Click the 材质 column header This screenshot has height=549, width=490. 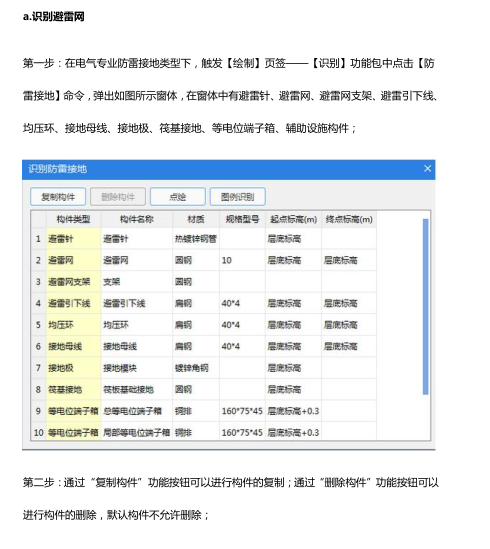pos(196,220)
